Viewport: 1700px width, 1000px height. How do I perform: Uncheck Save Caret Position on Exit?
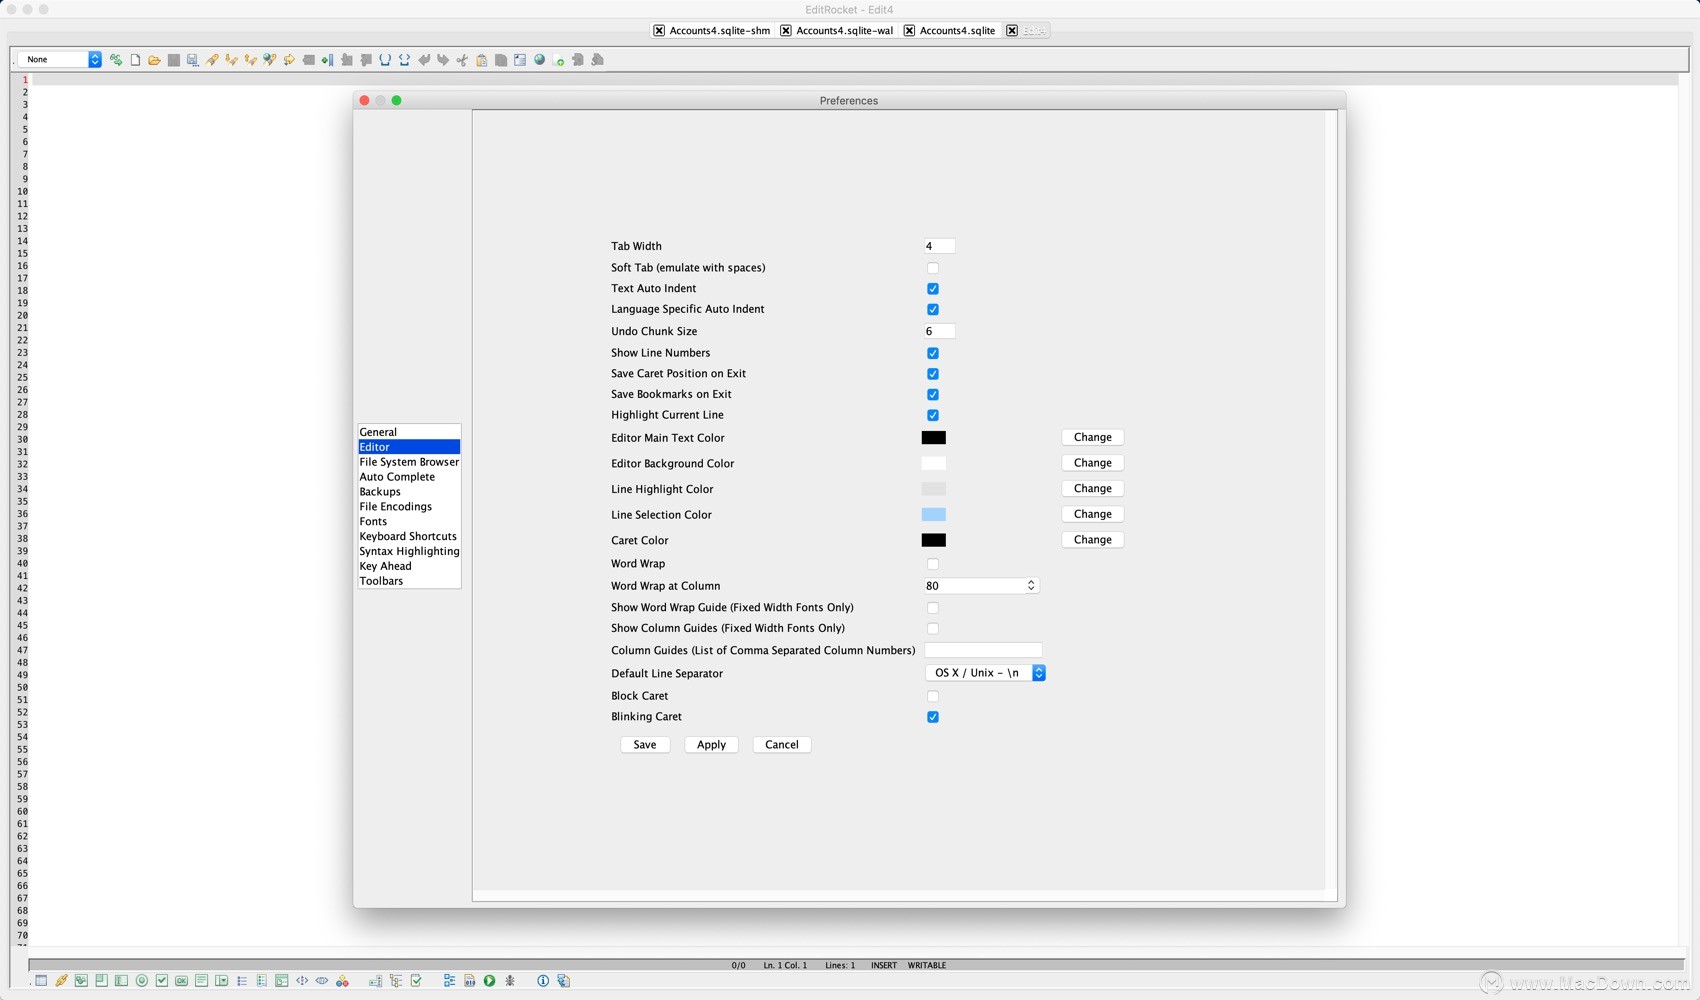[x=933, y=374]
